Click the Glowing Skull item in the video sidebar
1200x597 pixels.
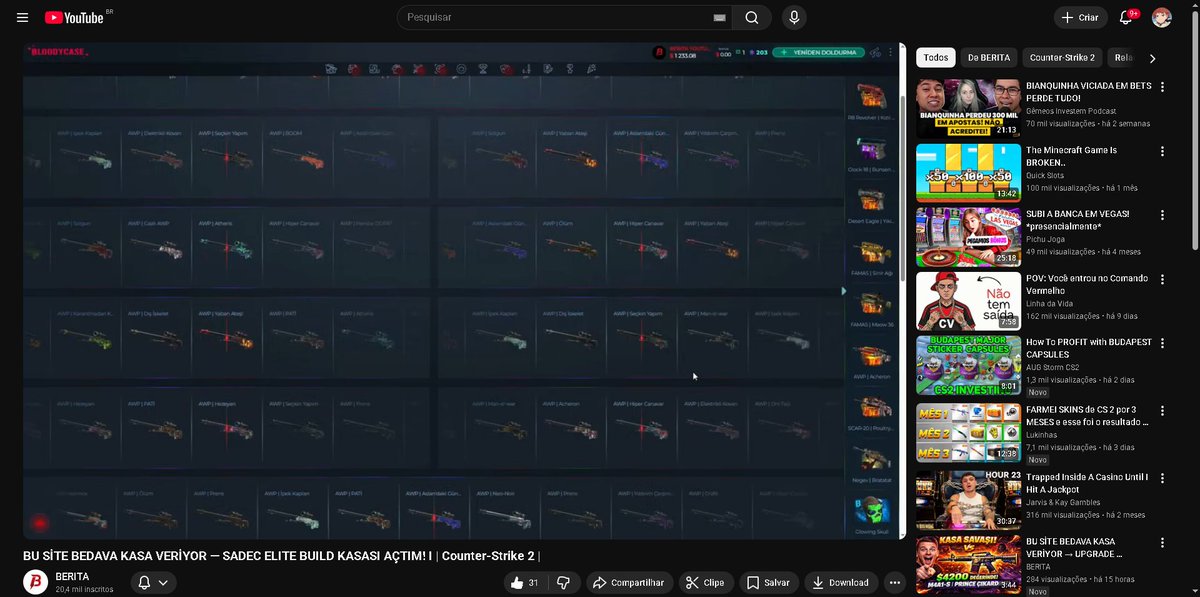872,513
